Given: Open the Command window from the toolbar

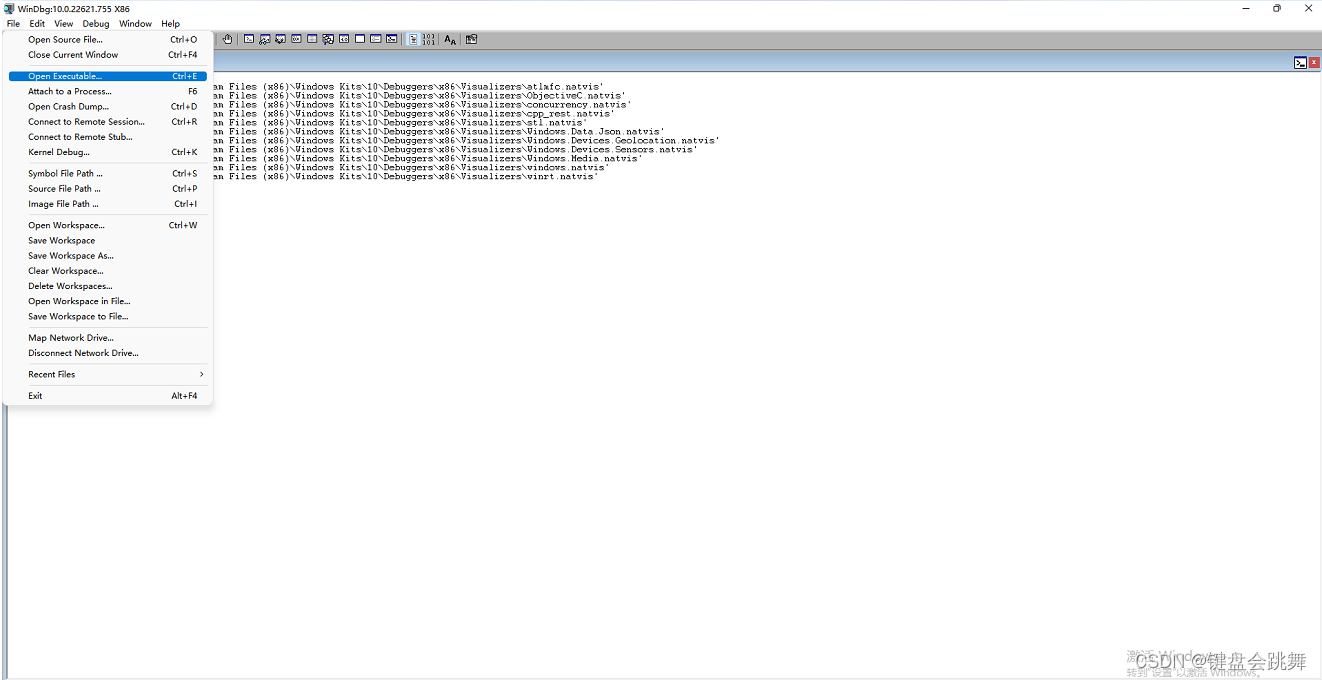Looking at the screenshot, I should (248, 39).
